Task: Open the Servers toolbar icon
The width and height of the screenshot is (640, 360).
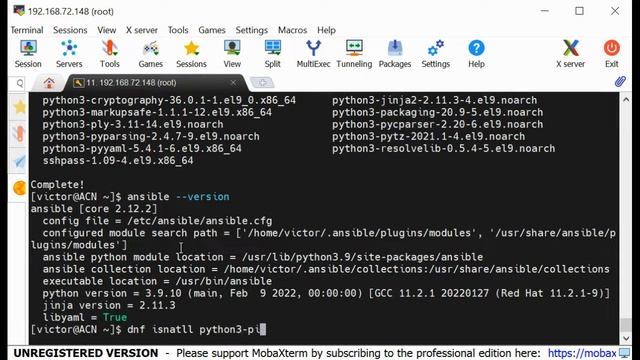Action: pyautogui.click(x=69, y=54)
